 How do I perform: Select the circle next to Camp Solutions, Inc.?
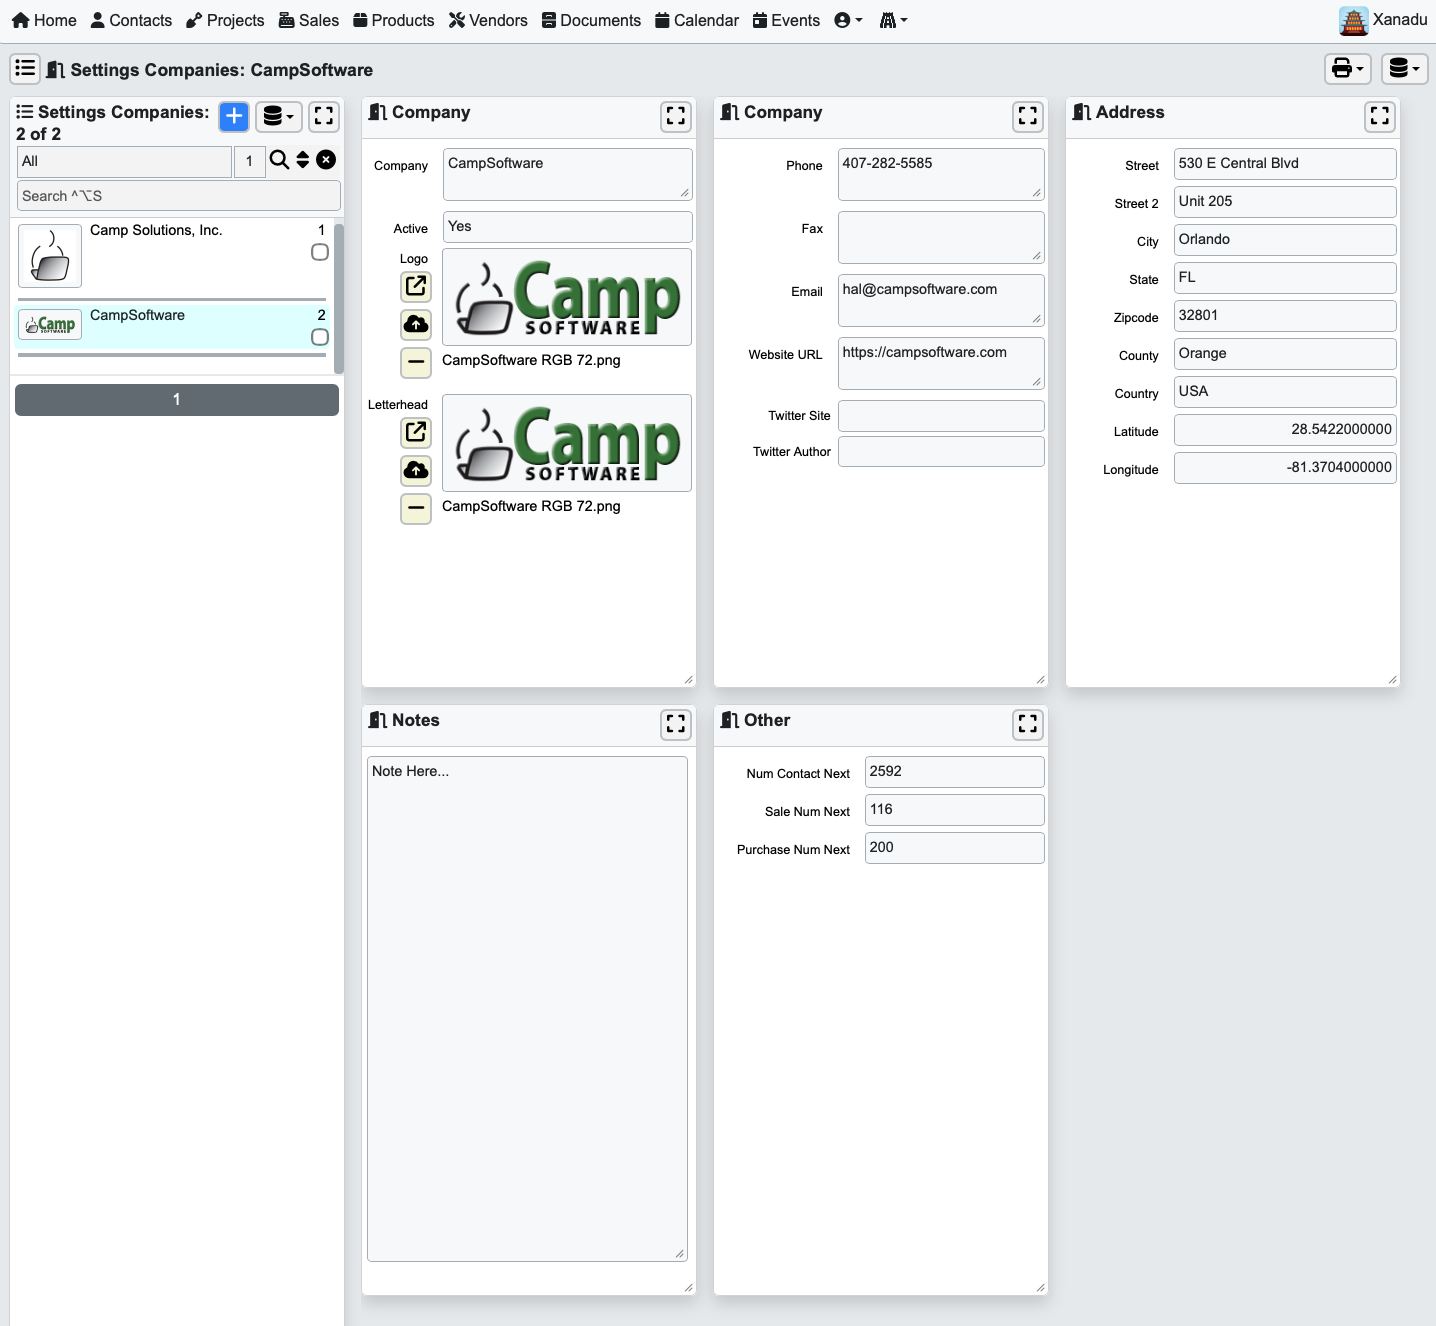[x=319, y=252]
